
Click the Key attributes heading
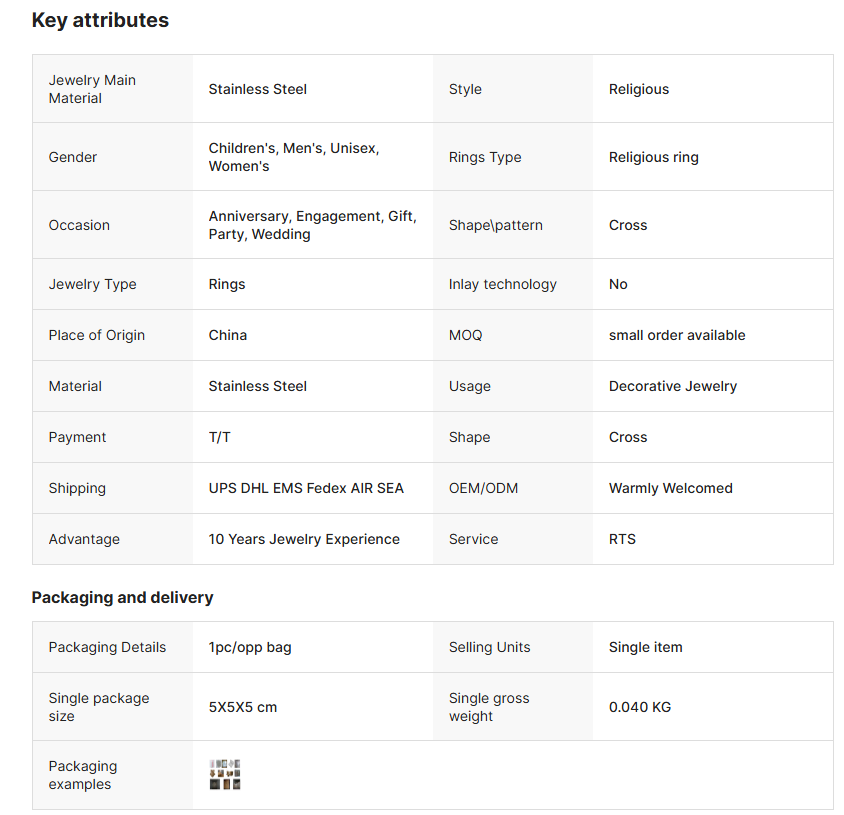pyautogui.click(x=100, y=20)
